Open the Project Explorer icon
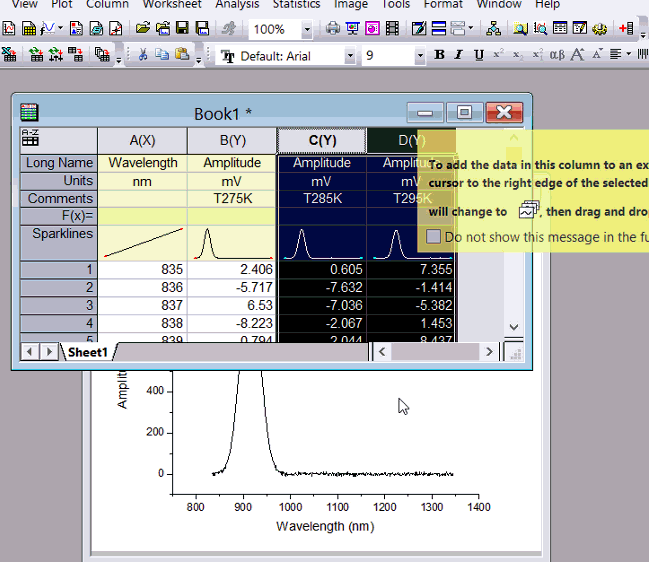The width and height of the screenshot is (652, 566). click(x=493, y=29)
